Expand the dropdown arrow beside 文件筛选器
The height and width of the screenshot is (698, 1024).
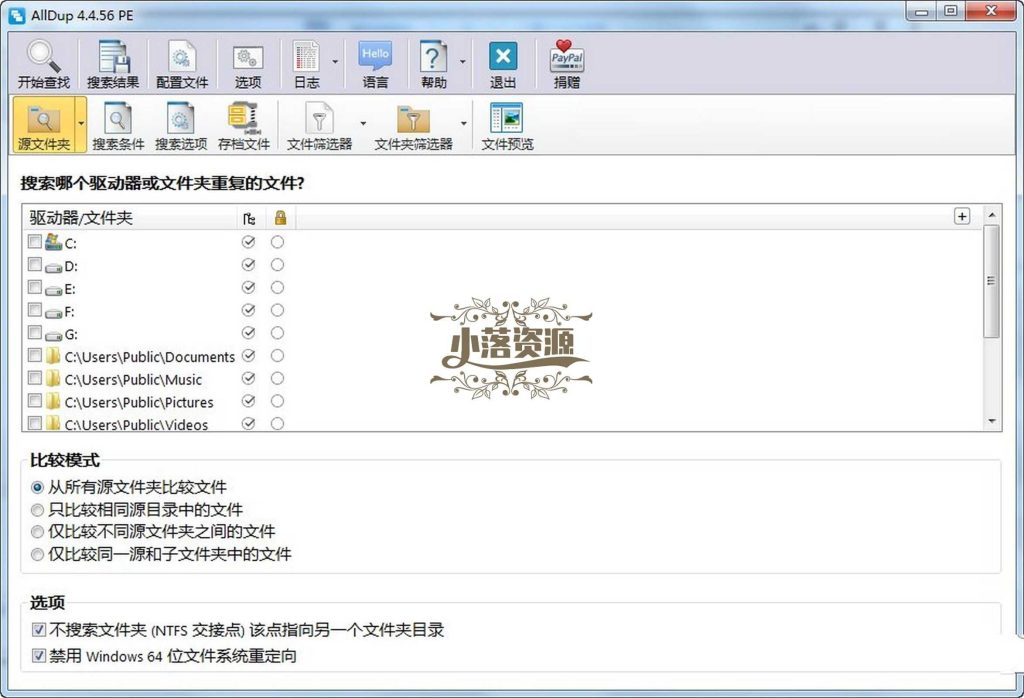tap(363, 123)
